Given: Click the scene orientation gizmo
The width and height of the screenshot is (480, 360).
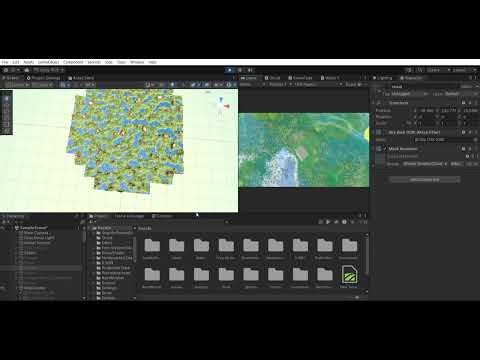Looking at the screenshot, I should coord(221,106).
